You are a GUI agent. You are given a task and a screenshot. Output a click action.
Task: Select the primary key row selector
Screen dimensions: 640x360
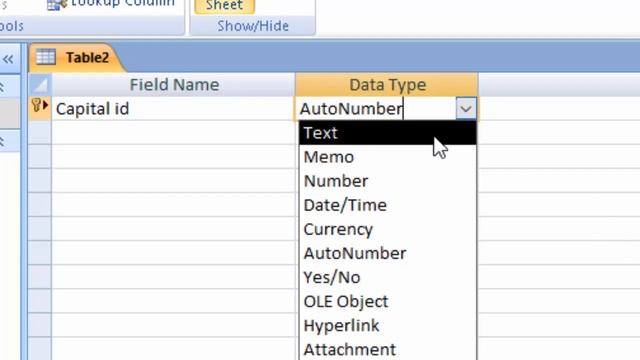(x=40, y=108)
